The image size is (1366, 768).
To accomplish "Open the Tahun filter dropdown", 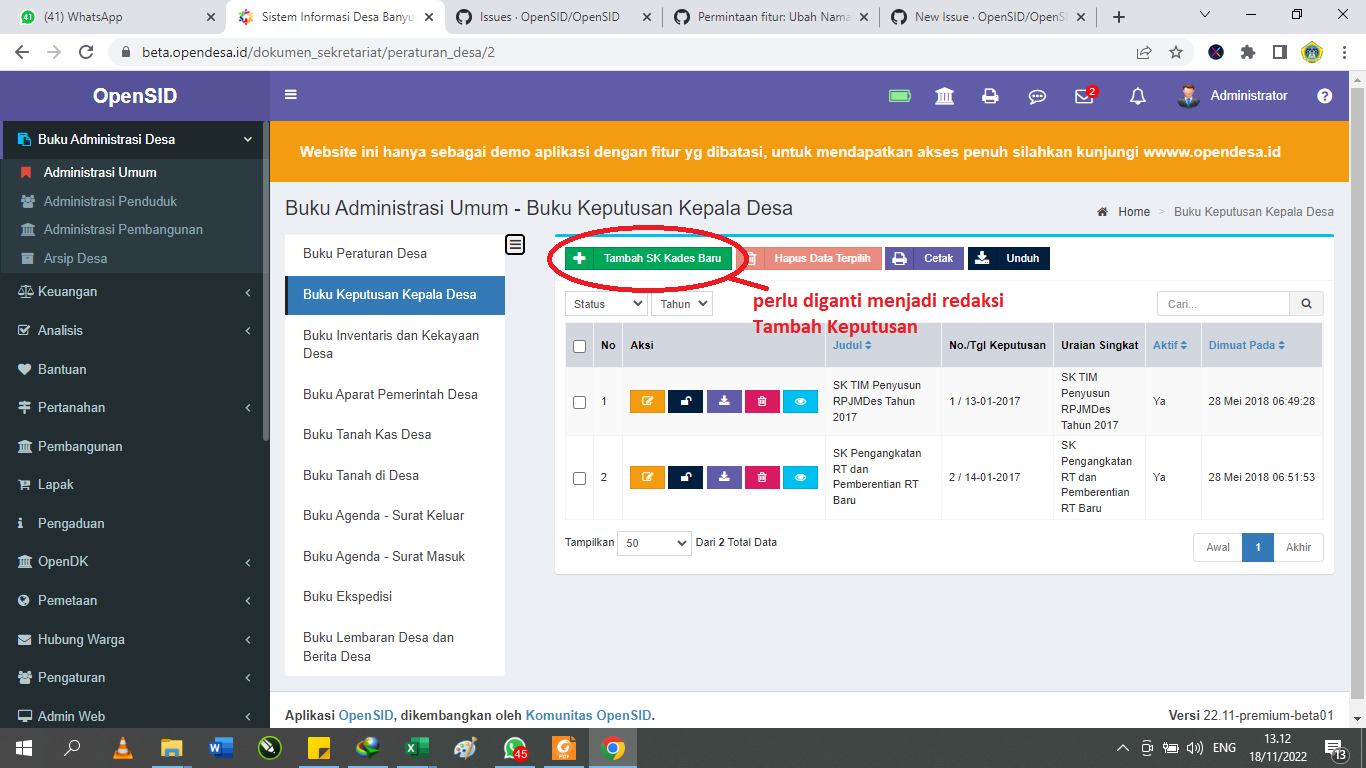I will coord(681,303).
